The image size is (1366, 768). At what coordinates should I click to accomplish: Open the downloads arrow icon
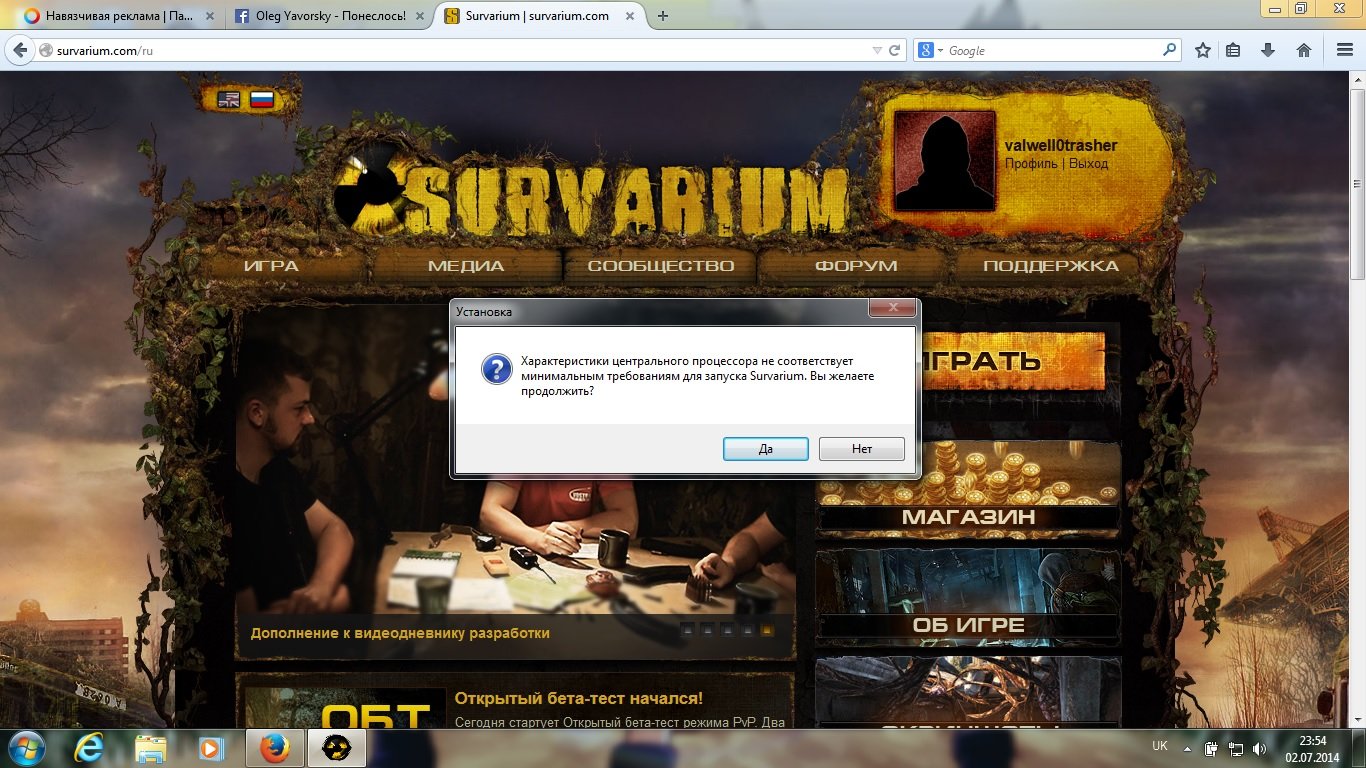pos(1268,50)
